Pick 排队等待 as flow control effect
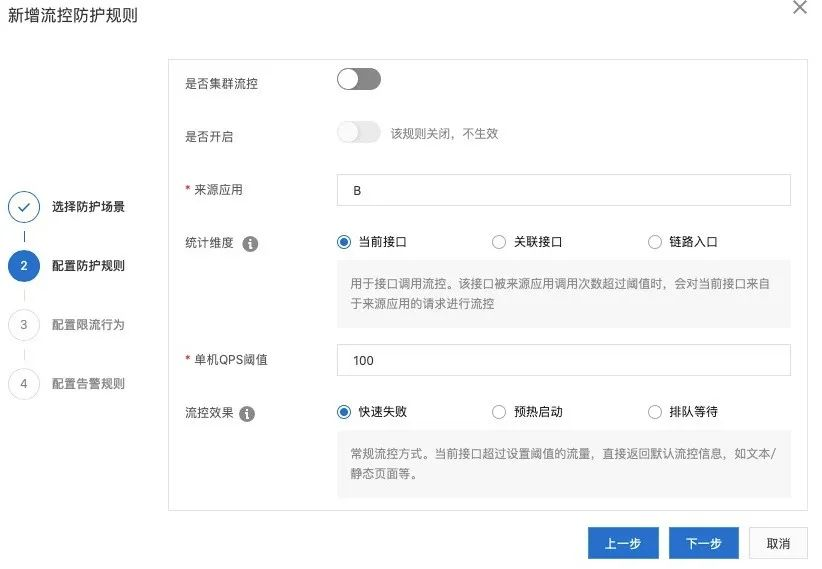 [x=655, y=412]
